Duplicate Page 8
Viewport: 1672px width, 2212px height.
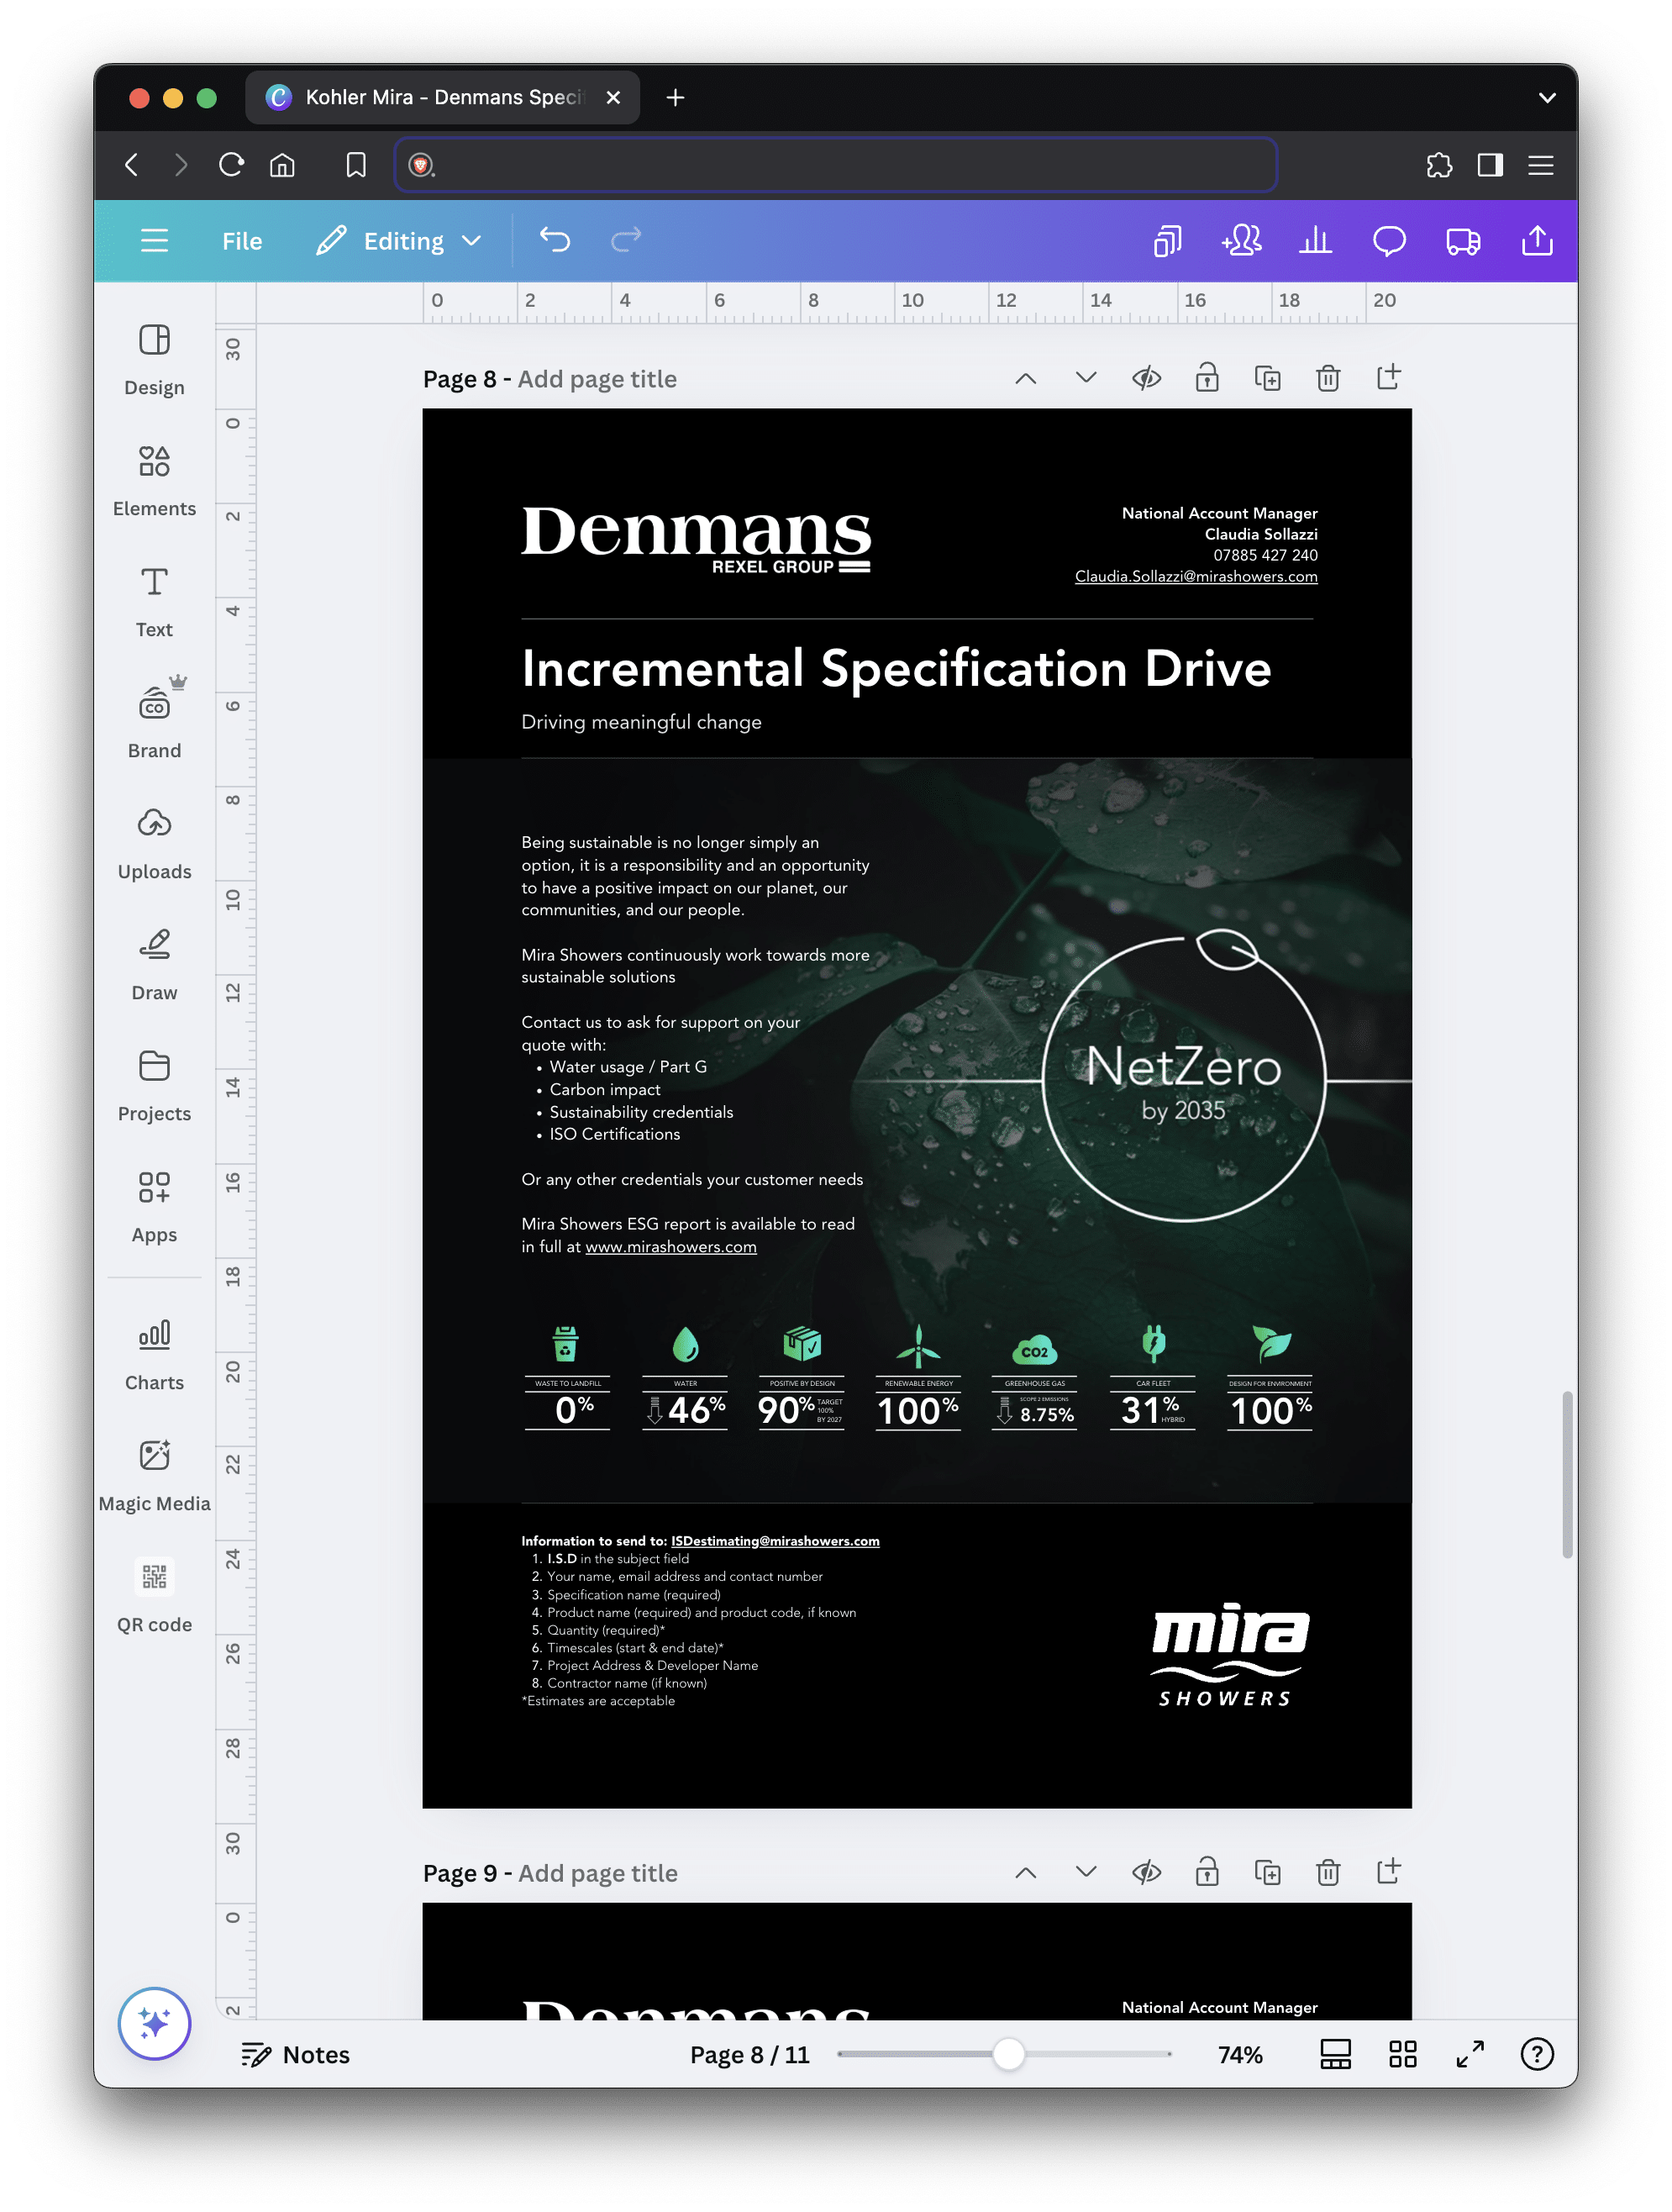pos(1267,378)
